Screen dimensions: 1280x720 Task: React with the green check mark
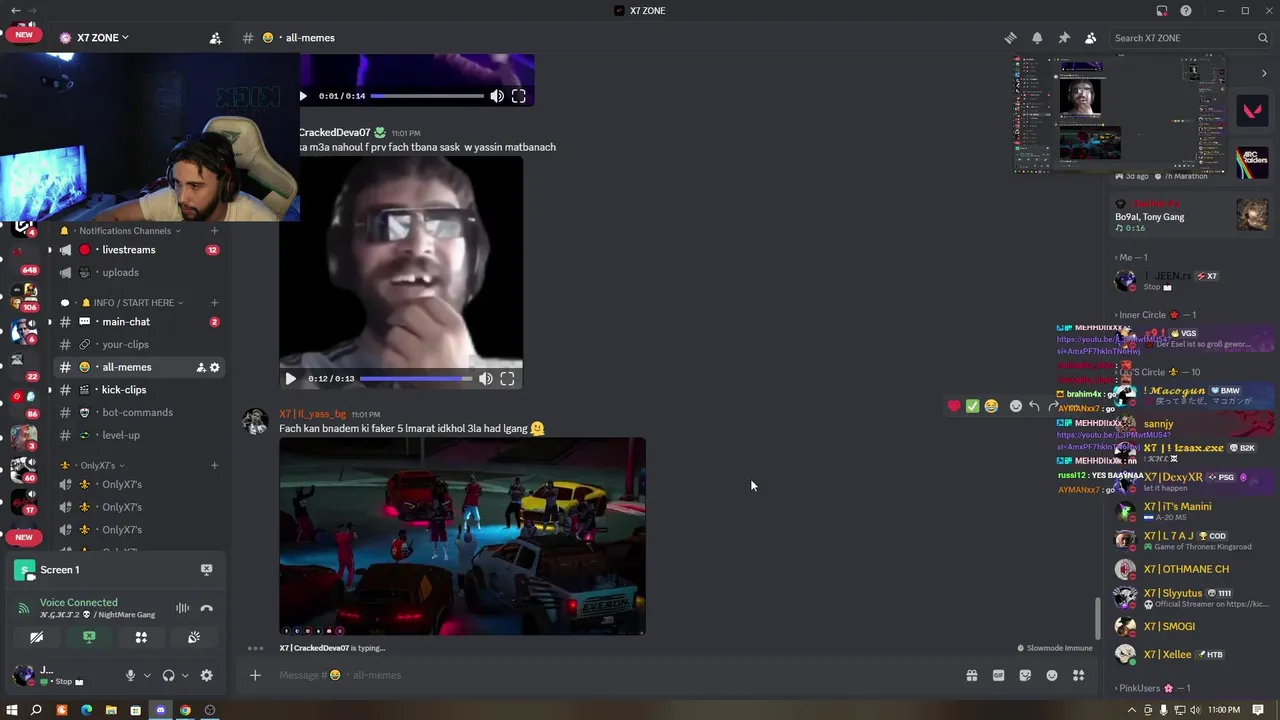pyautogui.click(x=972, y=406)
